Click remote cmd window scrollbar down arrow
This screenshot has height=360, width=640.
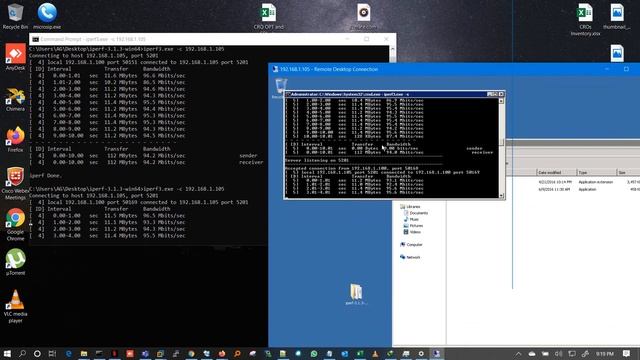click(502, 196)
